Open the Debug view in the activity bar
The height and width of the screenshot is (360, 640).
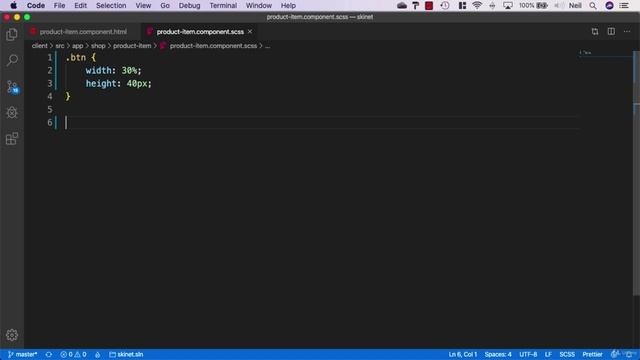click(x=12, y=113)
